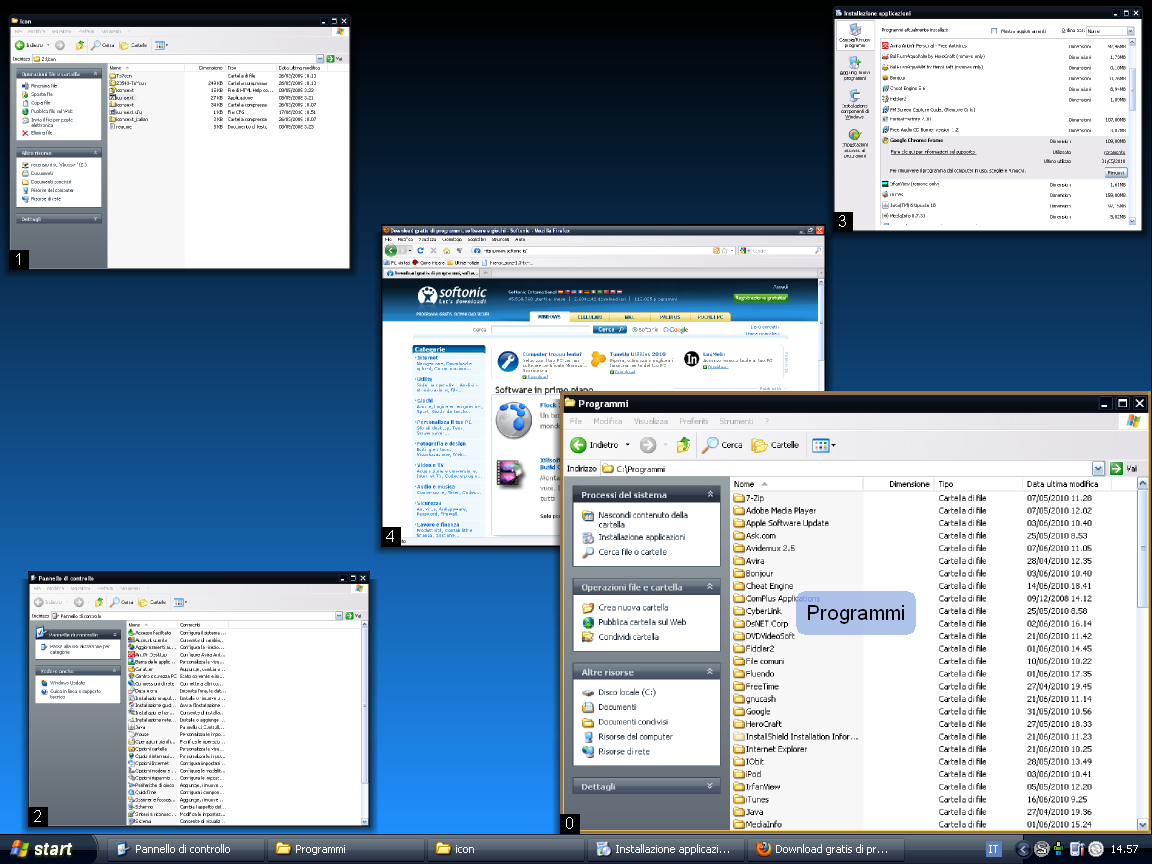Select the Fiddler2 folder
This screenshot has height=864, width=1152.
pos(754,648)
